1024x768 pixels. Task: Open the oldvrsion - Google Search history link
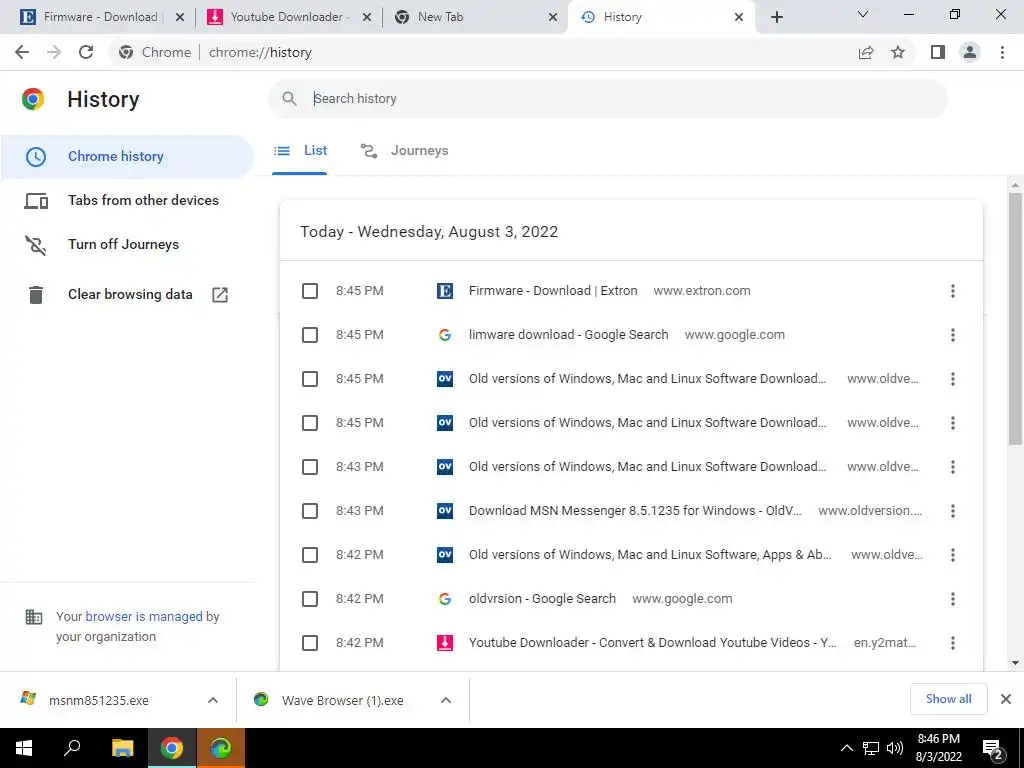pos(542,599)
